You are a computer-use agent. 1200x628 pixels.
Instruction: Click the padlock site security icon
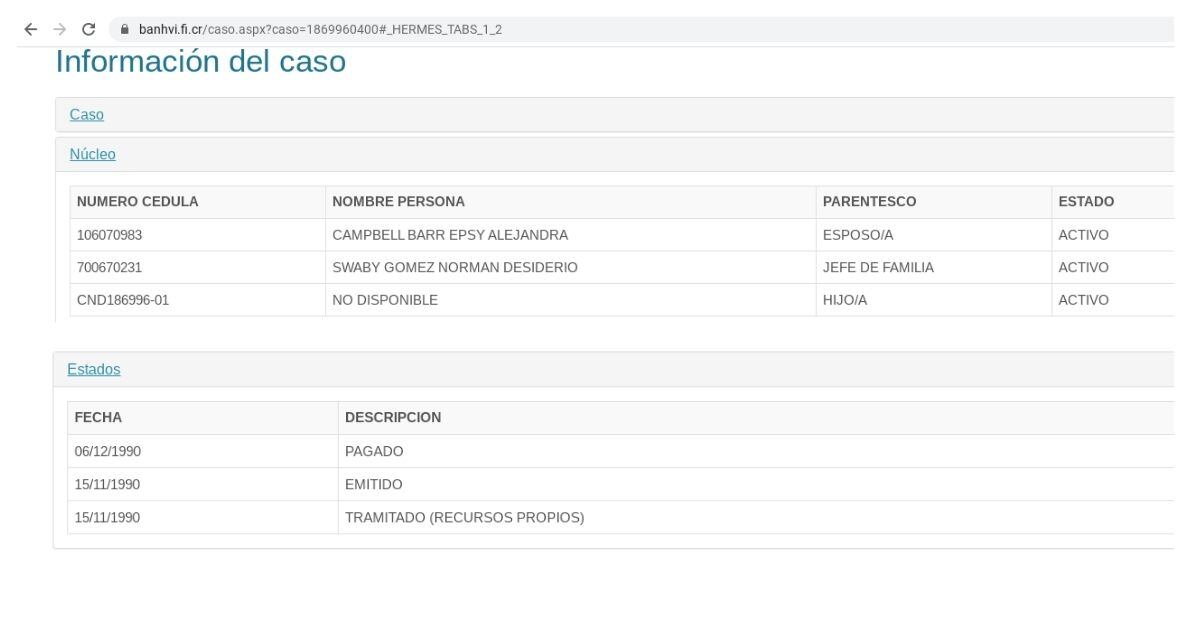125,29
